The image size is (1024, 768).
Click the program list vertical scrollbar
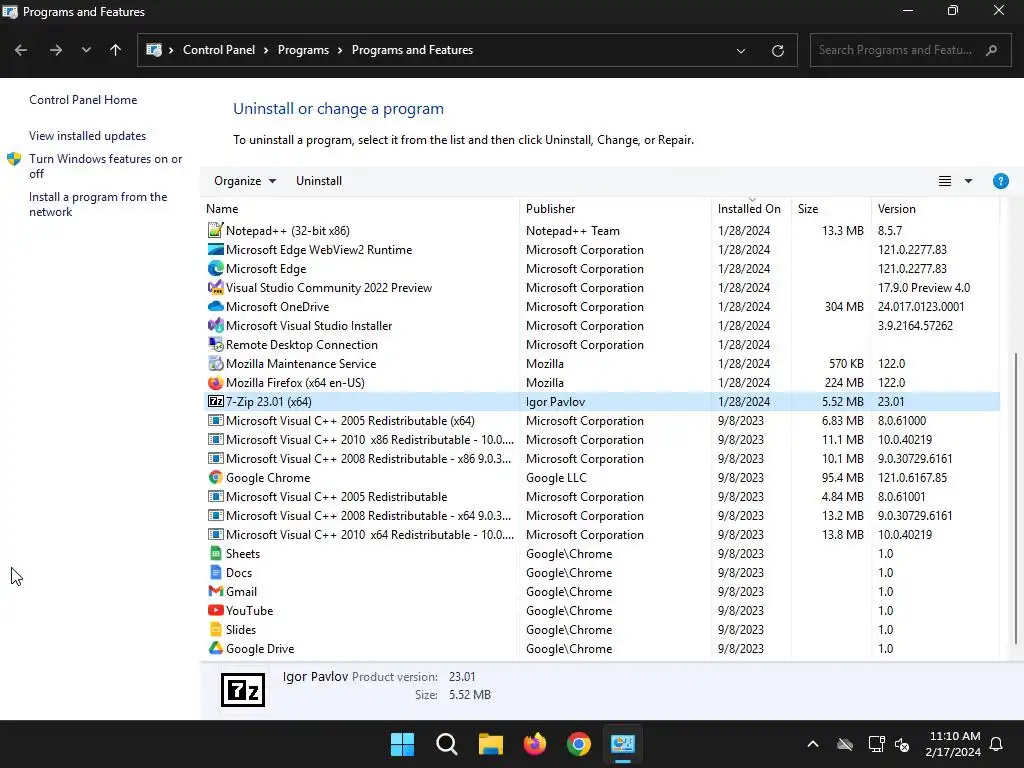coord(1015,498)
